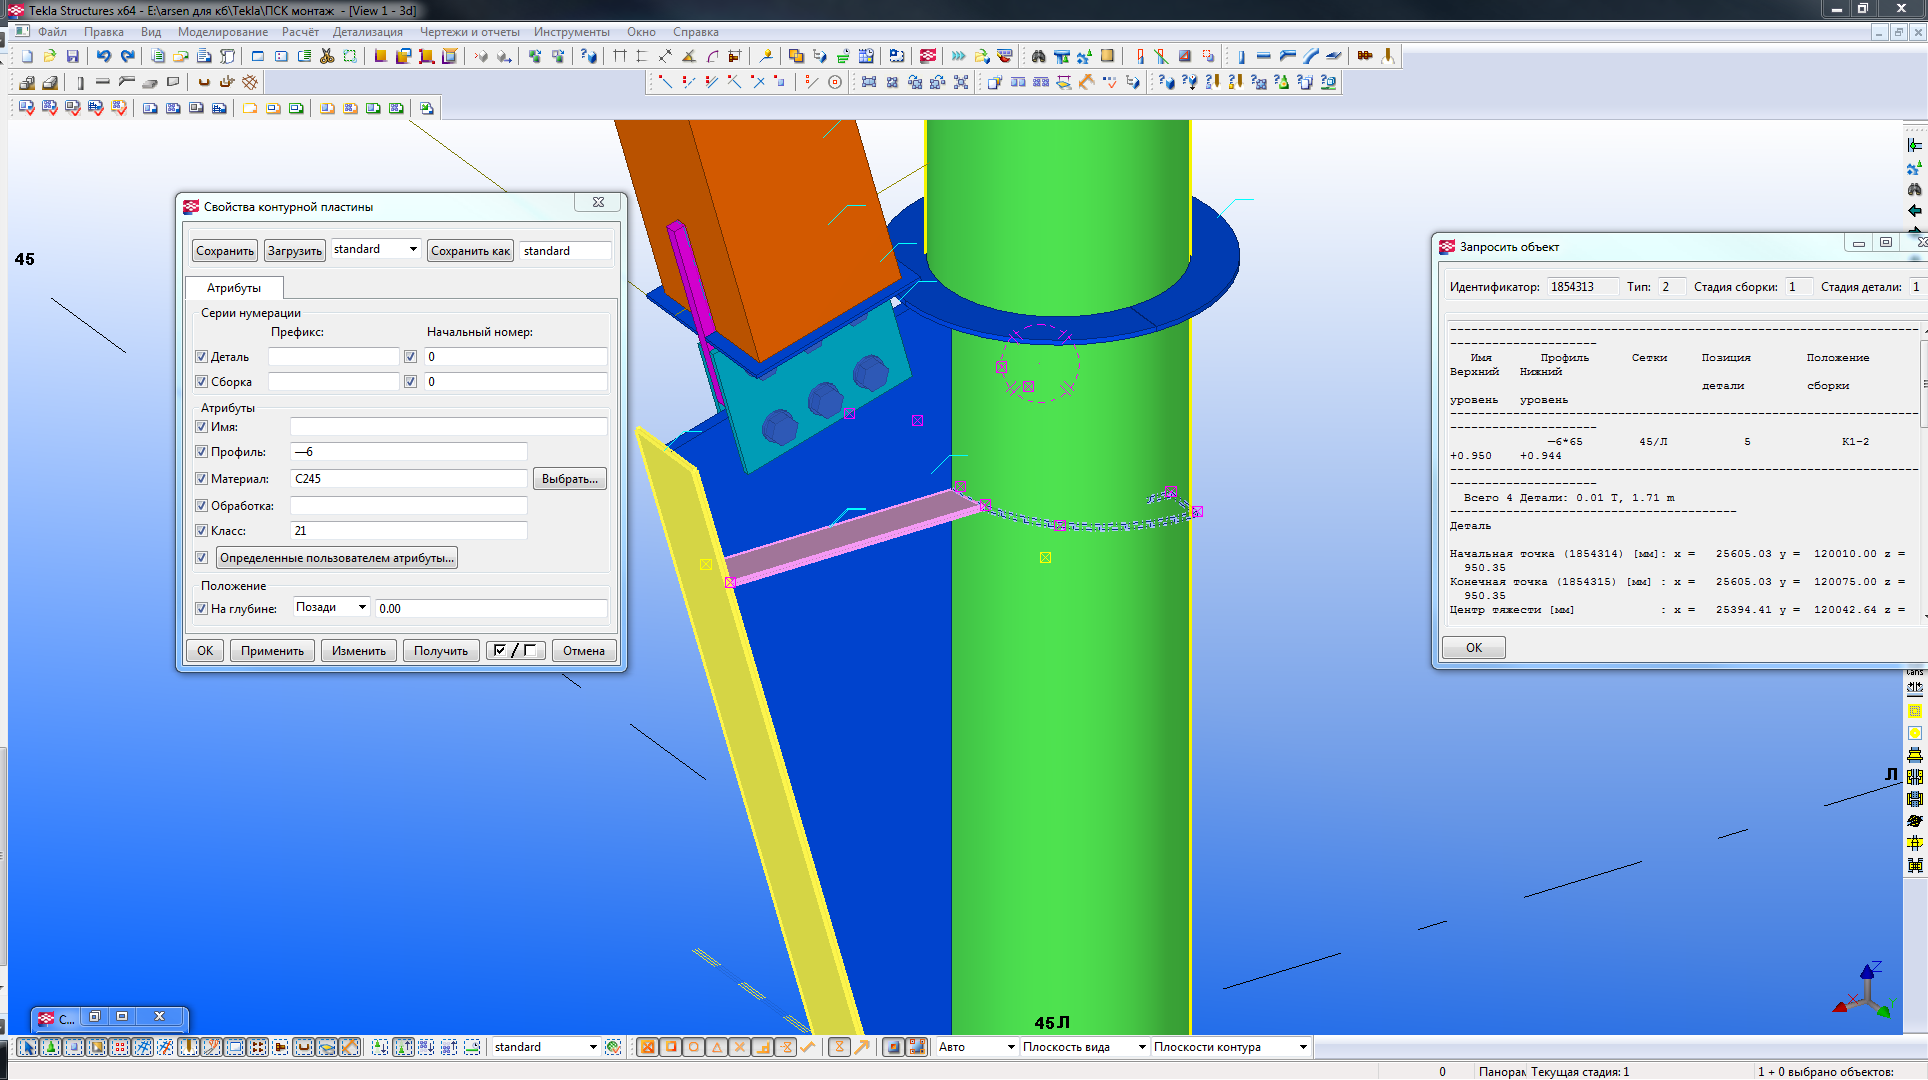The height and width of the screenshot is (1080, 1928).
Task: Click the scissors Cut icon
Action: click(326, 56)
